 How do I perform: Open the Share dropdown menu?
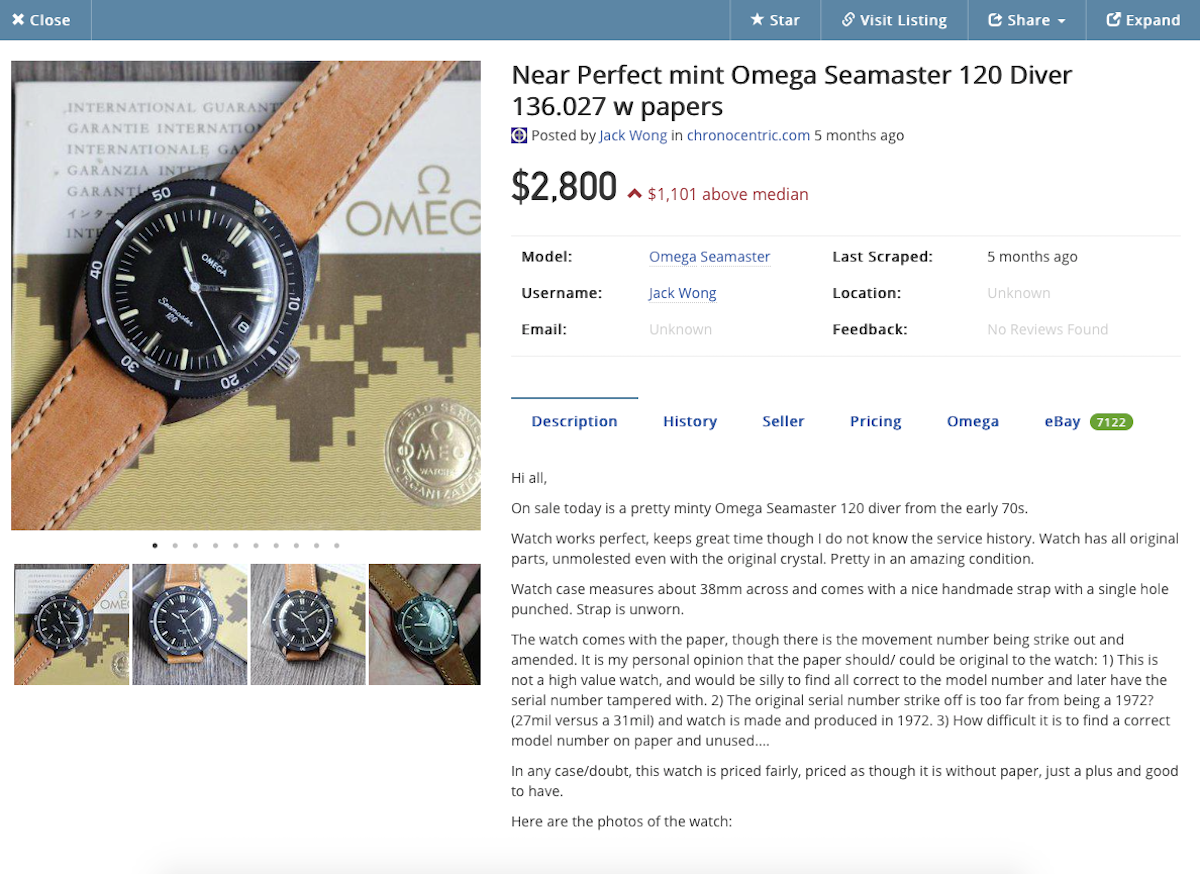click(x=1026, y=20)
